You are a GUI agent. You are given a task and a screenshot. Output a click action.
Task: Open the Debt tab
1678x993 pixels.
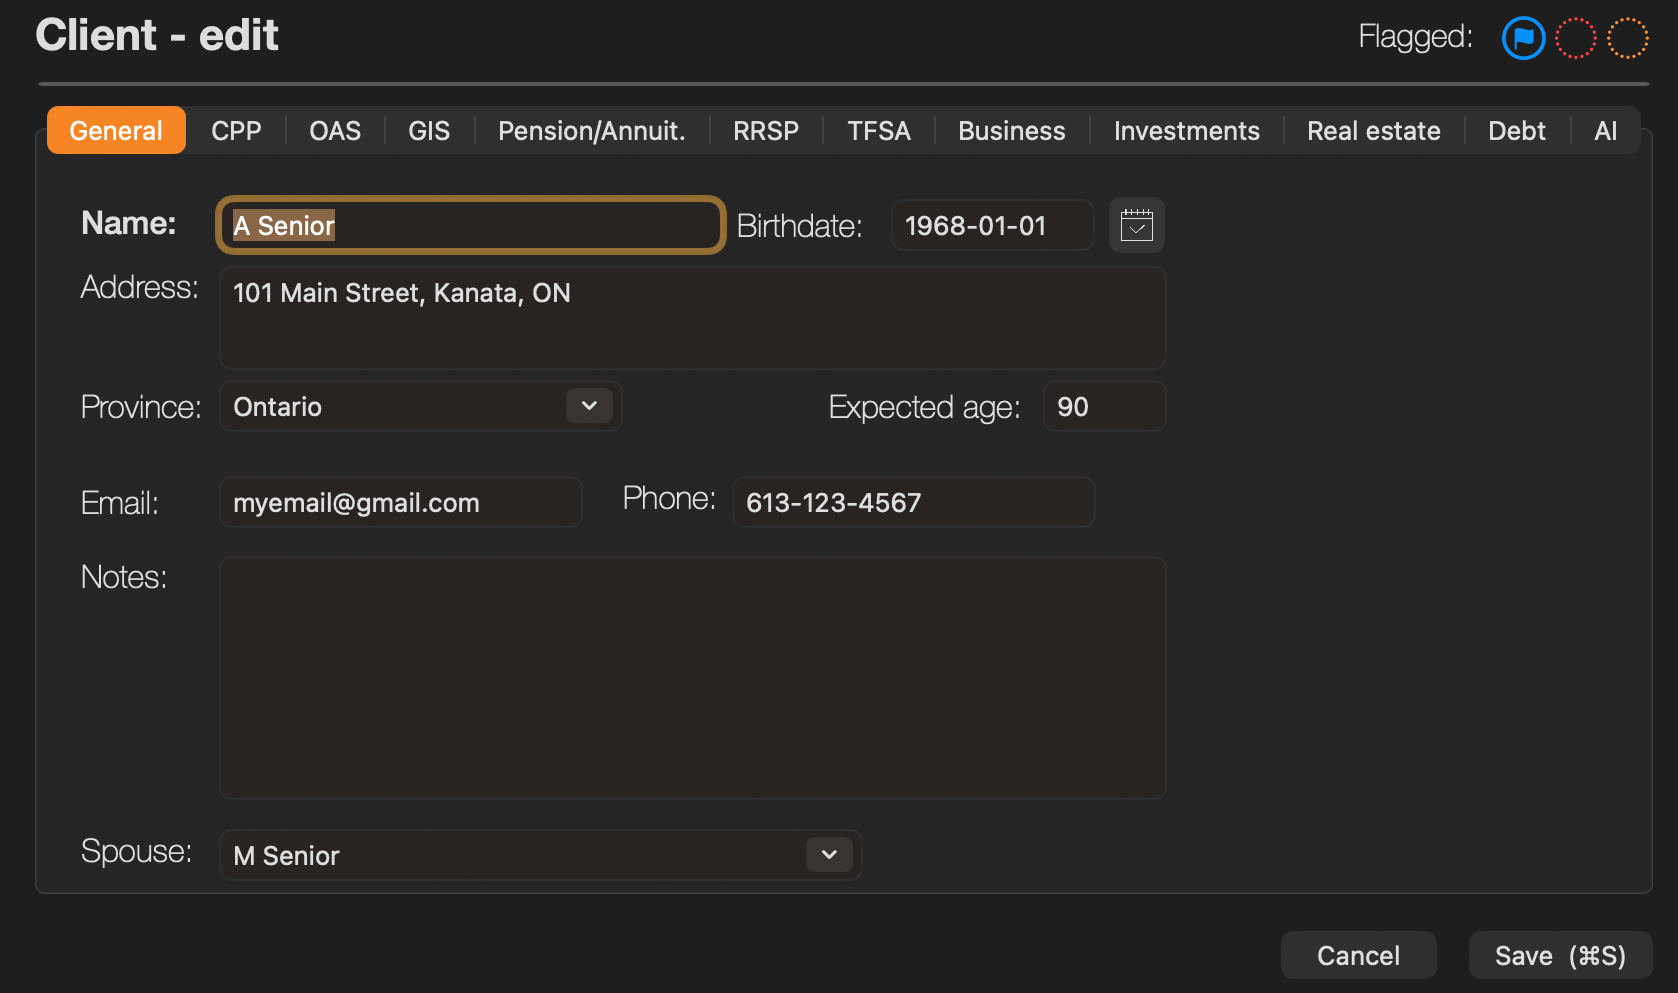point(1517,130)
